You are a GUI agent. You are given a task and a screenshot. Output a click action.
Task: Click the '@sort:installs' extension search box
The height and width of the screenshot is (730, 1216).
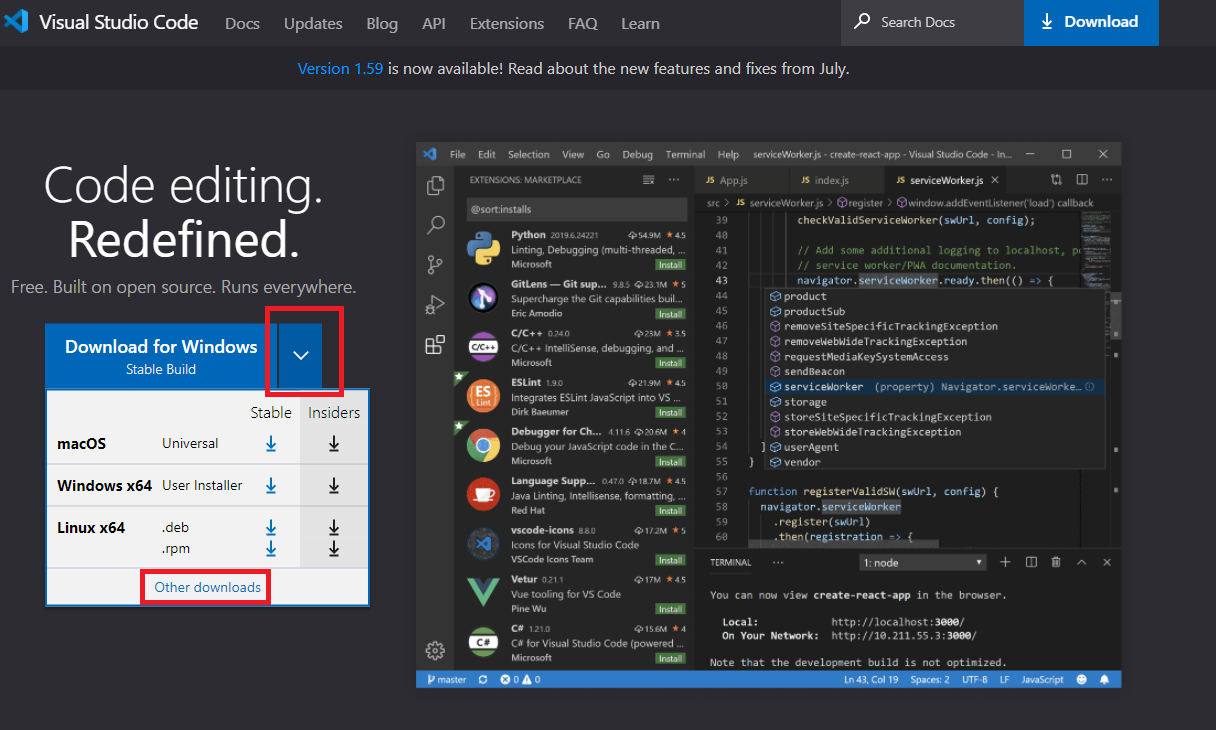(576, 210)
